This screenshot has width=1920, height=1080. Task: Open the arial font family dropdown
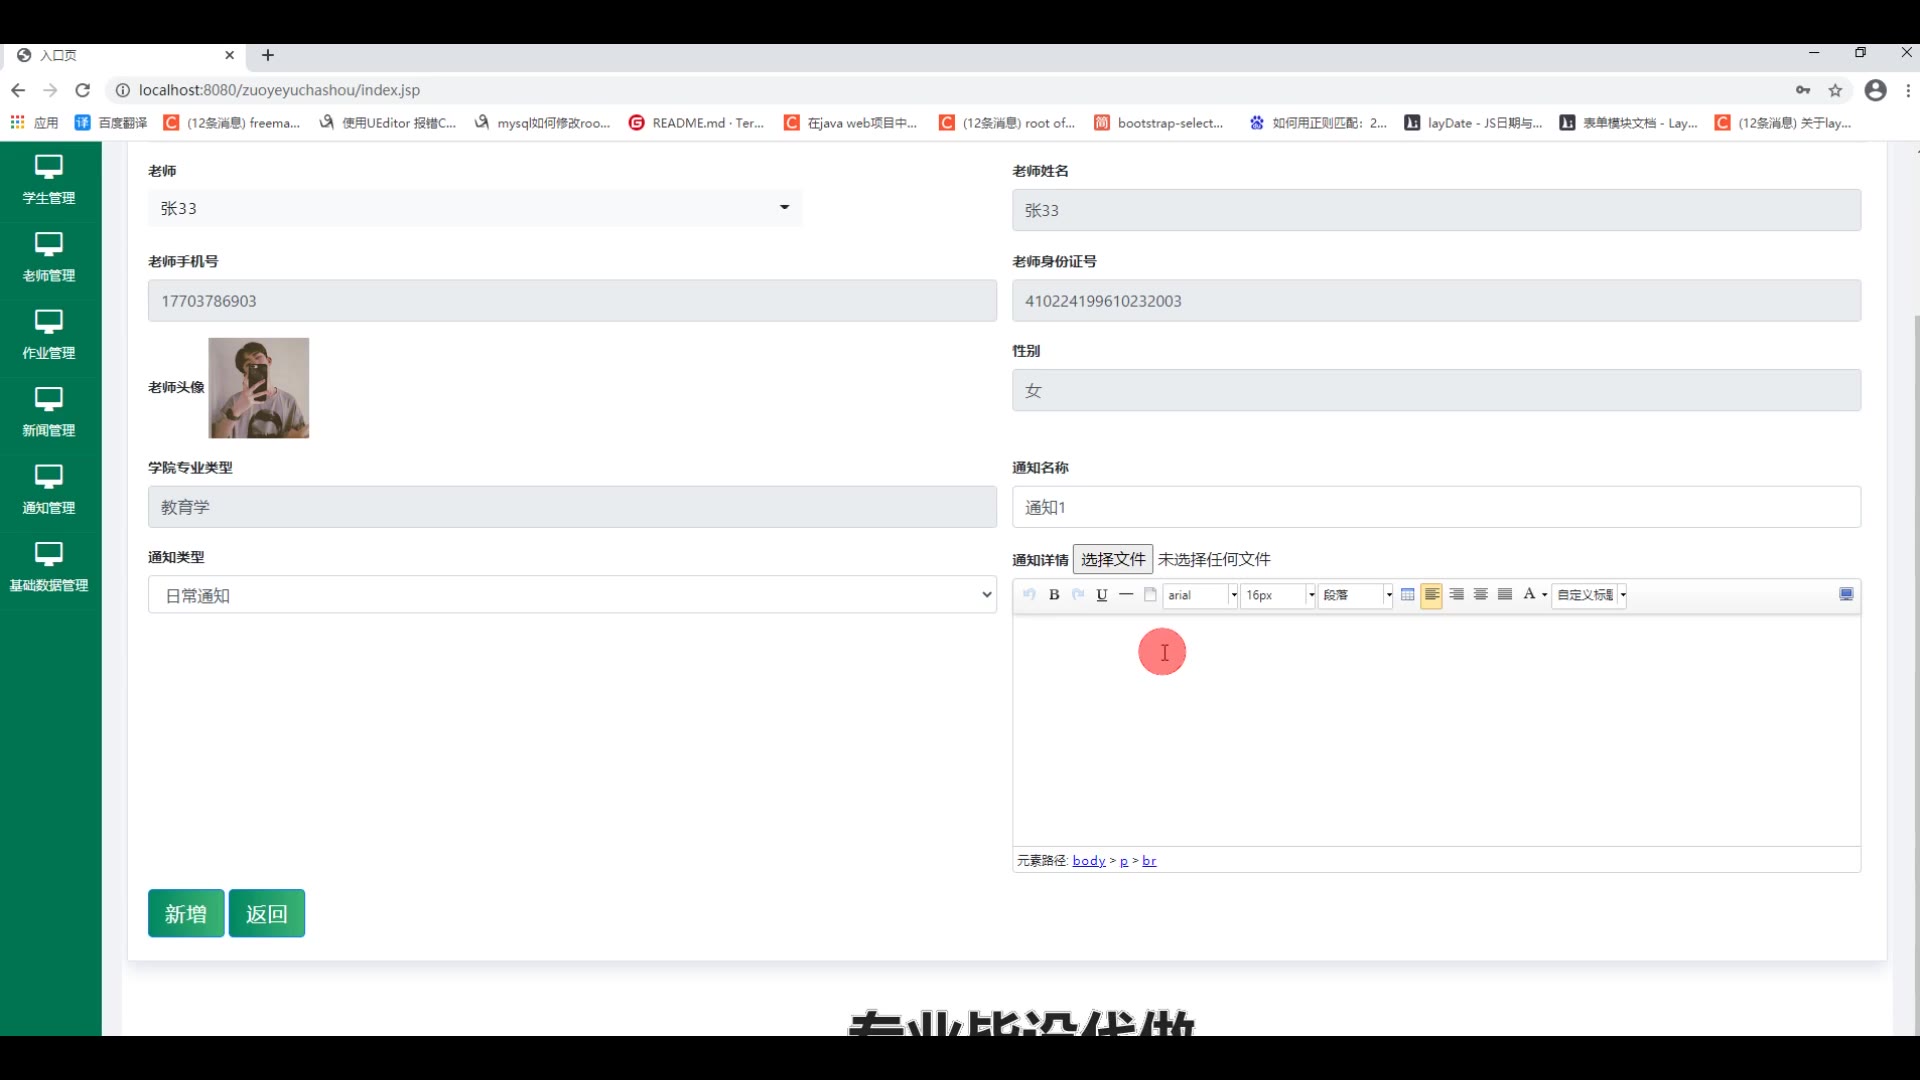tap(1200, 595)
